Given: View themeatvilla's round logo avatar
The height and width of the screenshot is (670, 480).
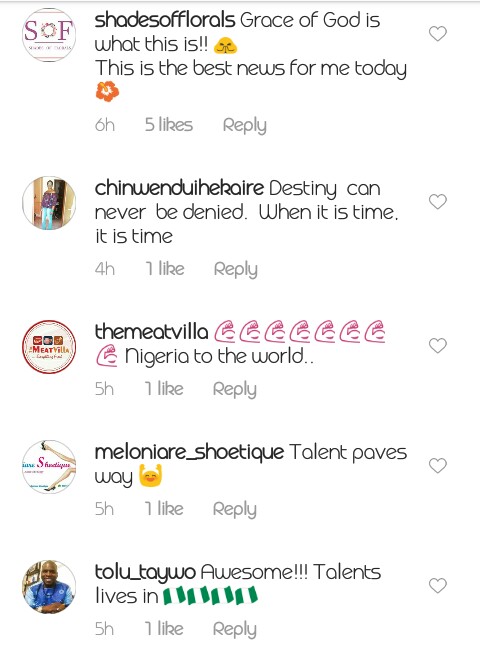Looking at the screenshot, I should [x=49, y=347].
